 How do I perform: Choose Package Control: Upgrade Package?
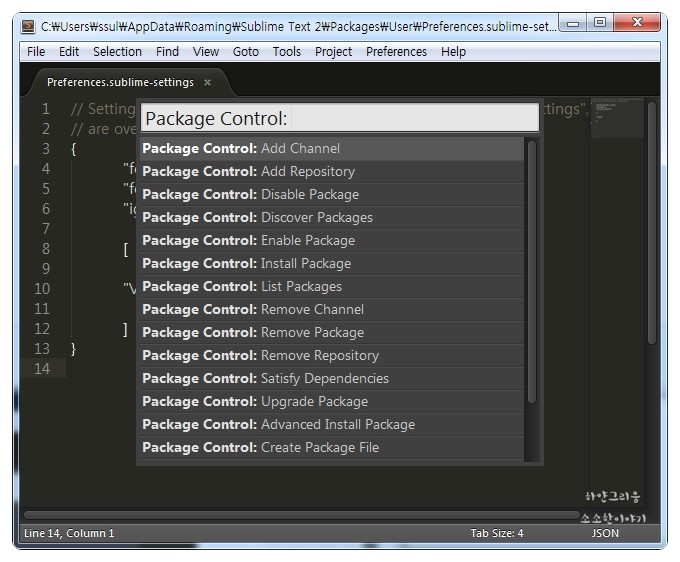[332, 402]
